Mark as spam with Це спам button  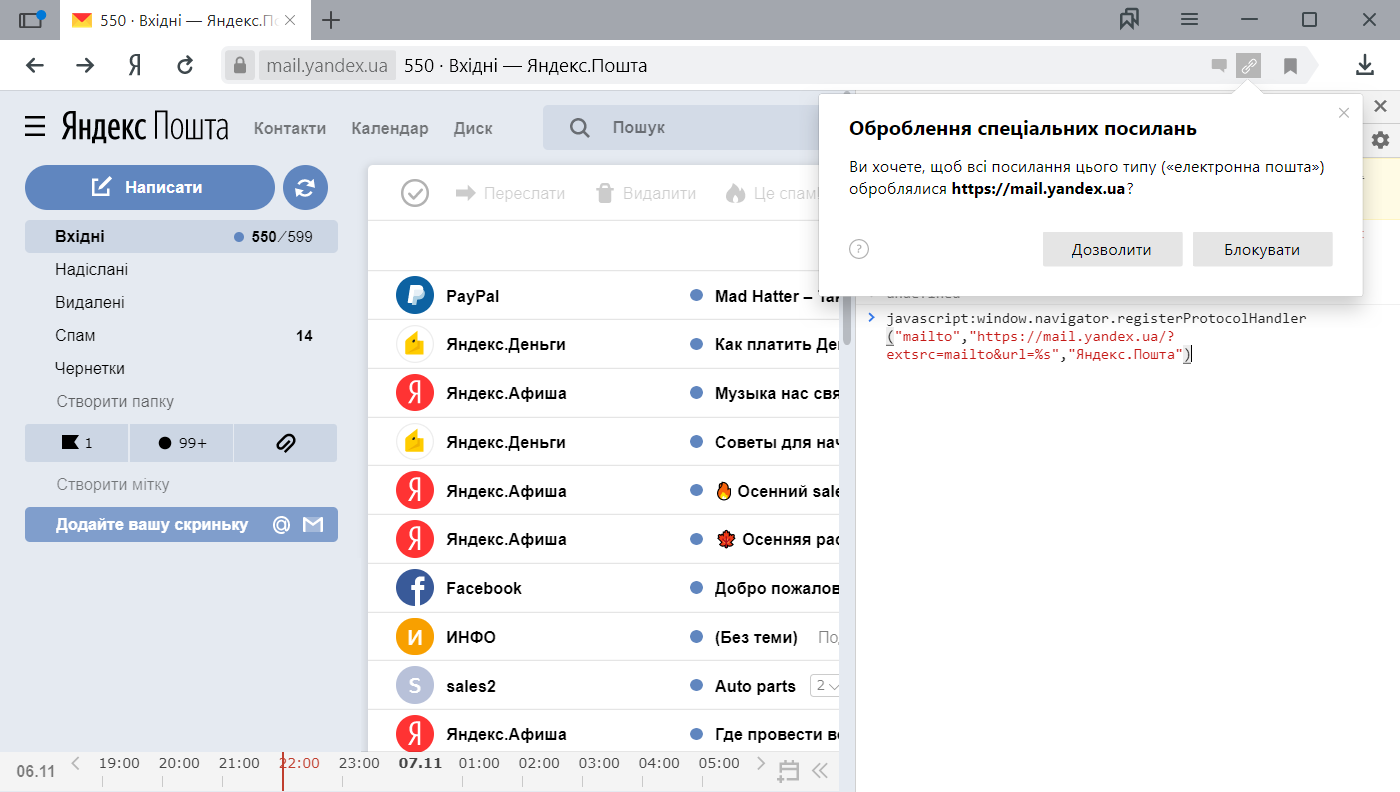773,193
